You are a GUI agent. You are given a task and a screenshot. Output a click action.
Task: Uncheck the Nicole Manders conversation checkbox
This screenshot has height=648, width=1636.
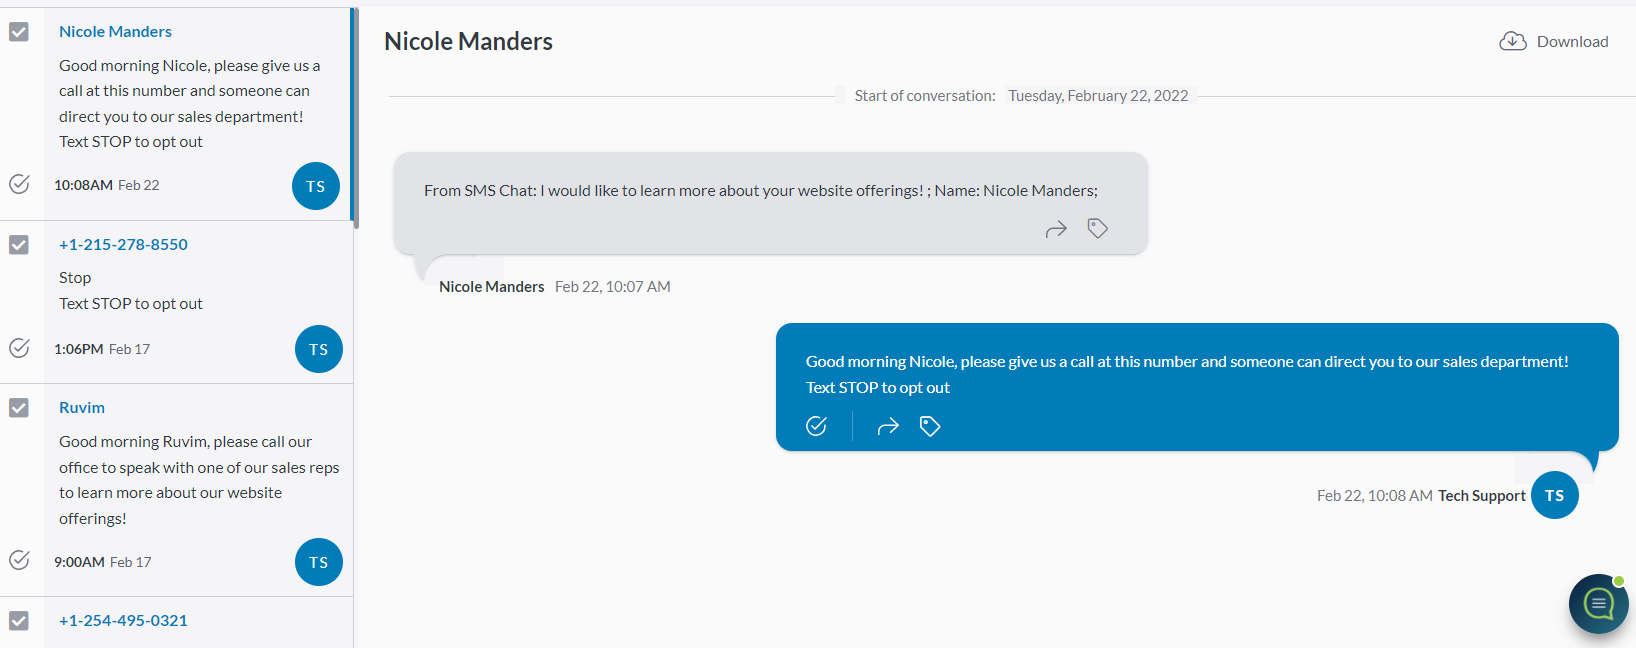click(x=19, y=32)
